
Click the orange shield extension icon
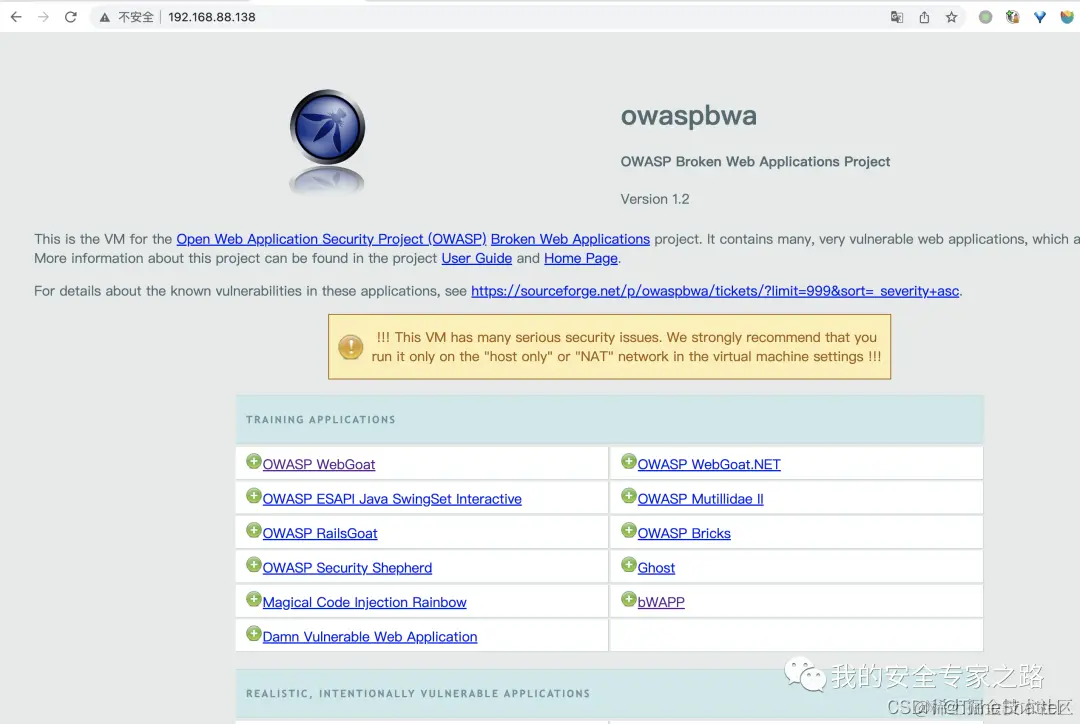pyautogui.click(x=1067, y=17)
